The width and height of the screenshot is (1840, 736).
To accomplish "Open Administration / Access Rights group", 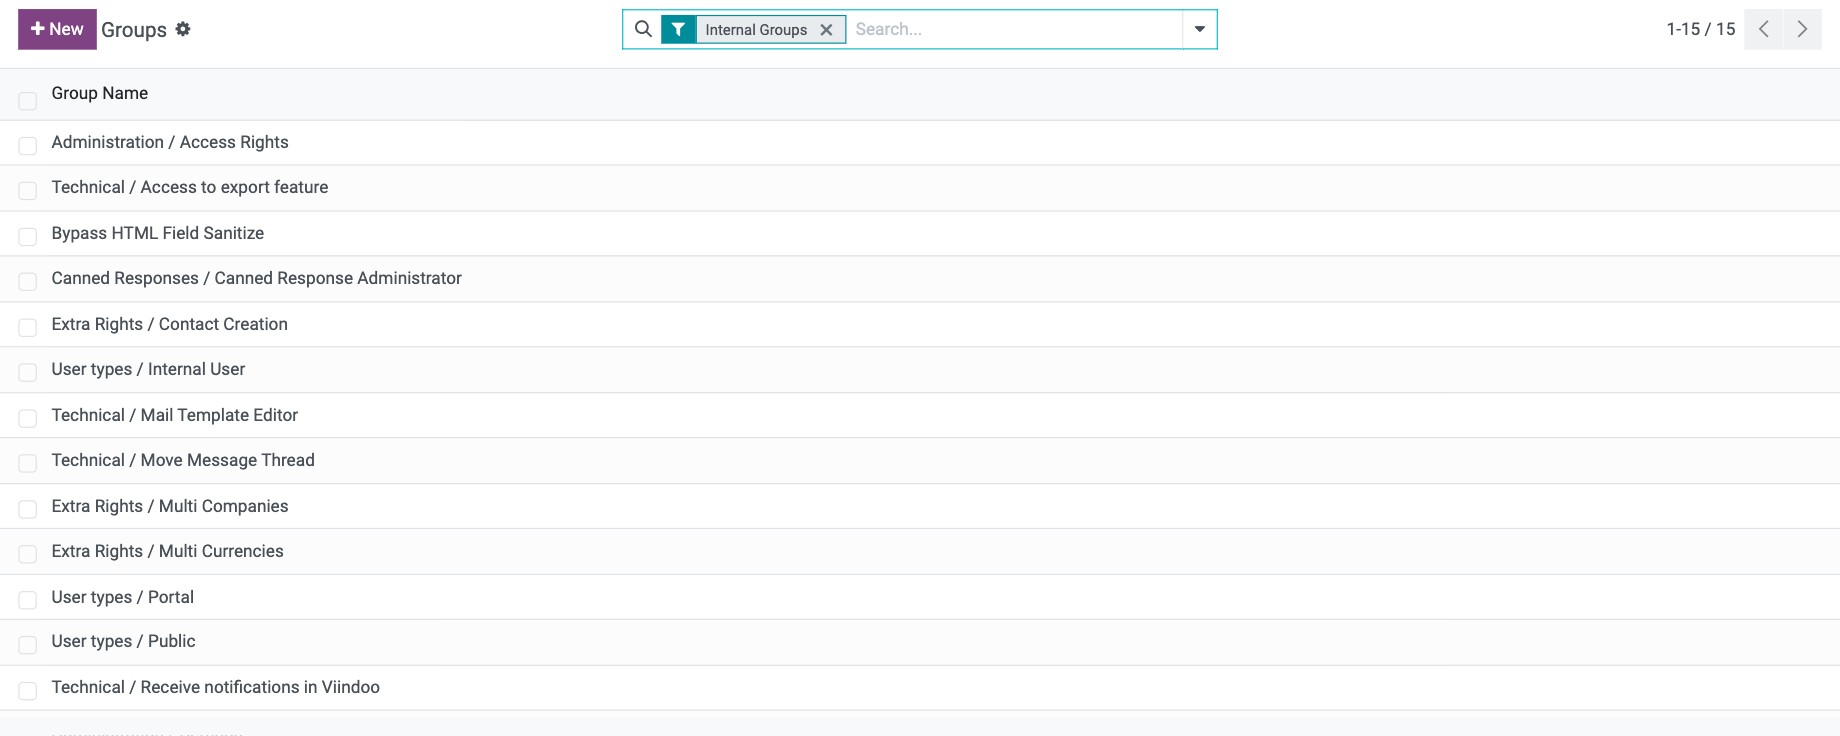I will pos(170,142).
